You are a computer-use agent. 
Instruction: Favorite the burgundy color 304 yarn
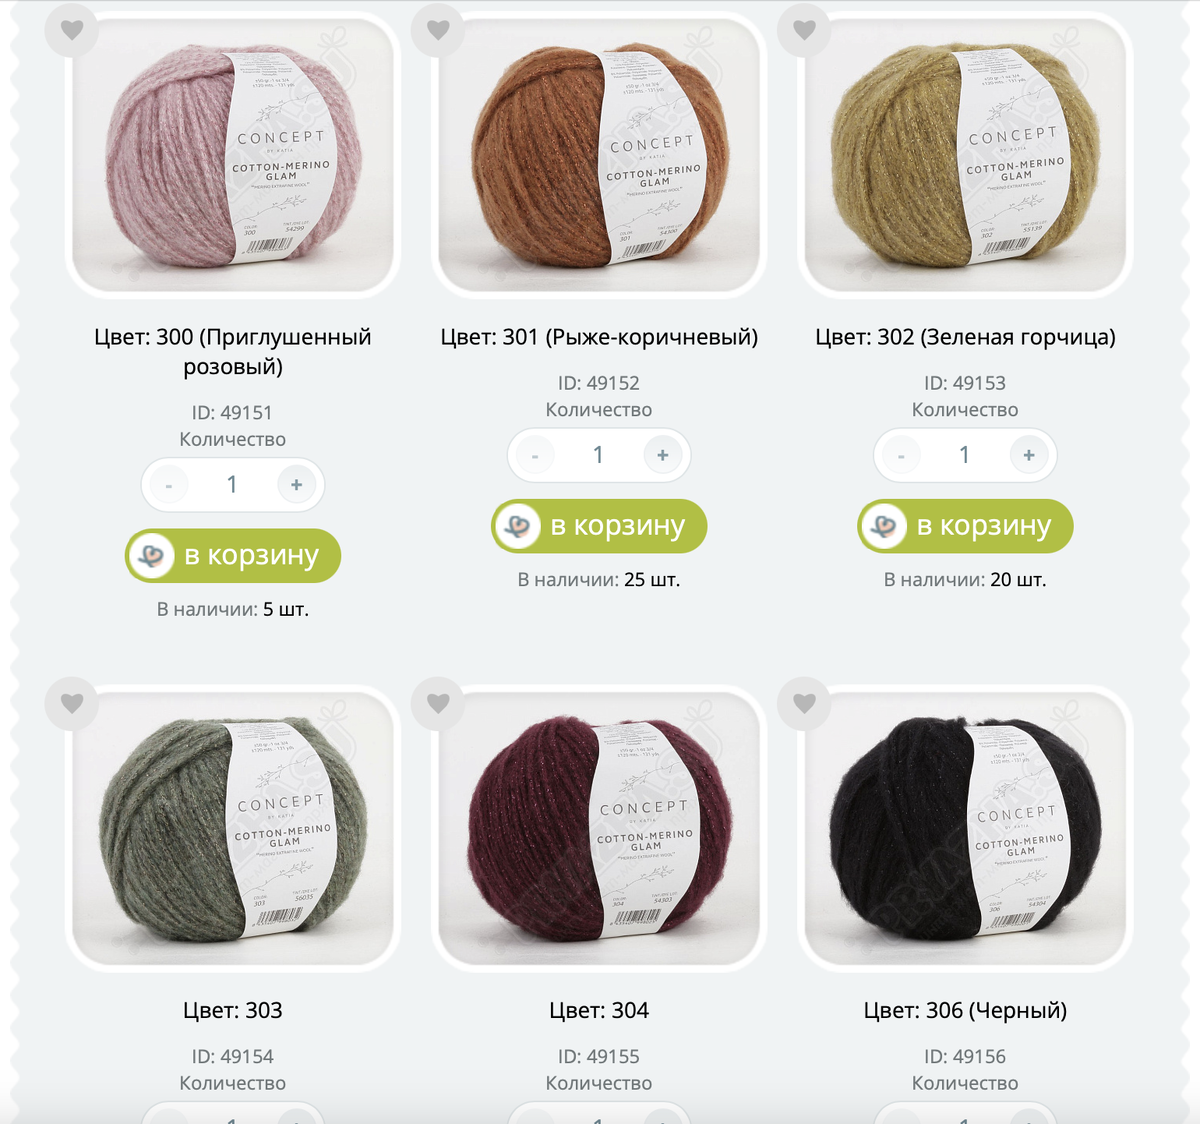coord(438,703)
